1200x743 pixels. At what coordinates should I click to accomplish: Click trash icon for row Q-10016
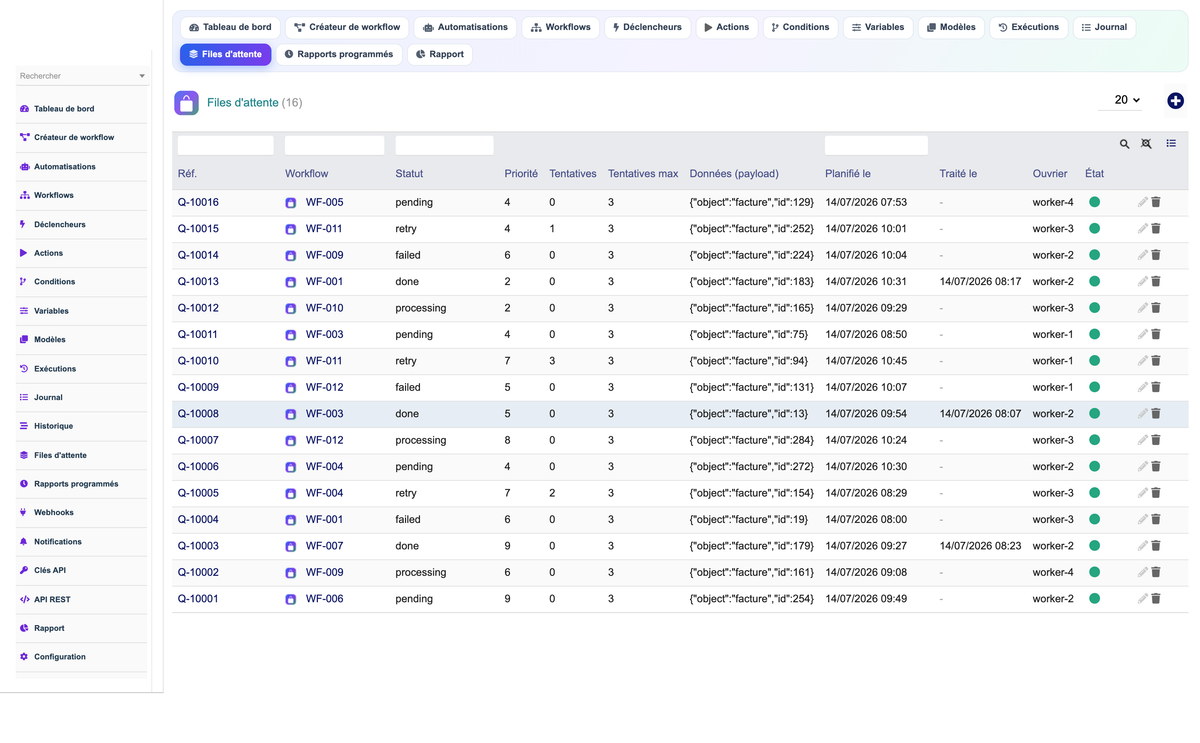[x=1156, y=202]
